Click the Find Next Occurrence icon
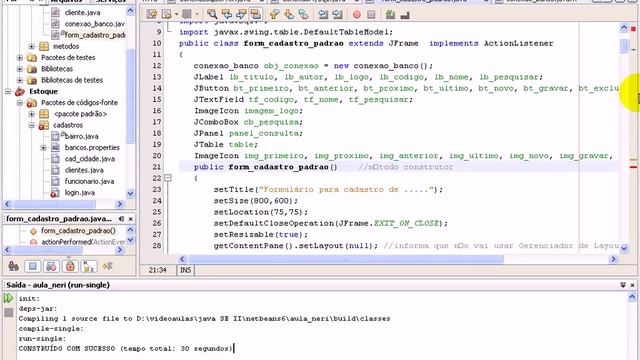640x360 pixels. tap(241, 14)
